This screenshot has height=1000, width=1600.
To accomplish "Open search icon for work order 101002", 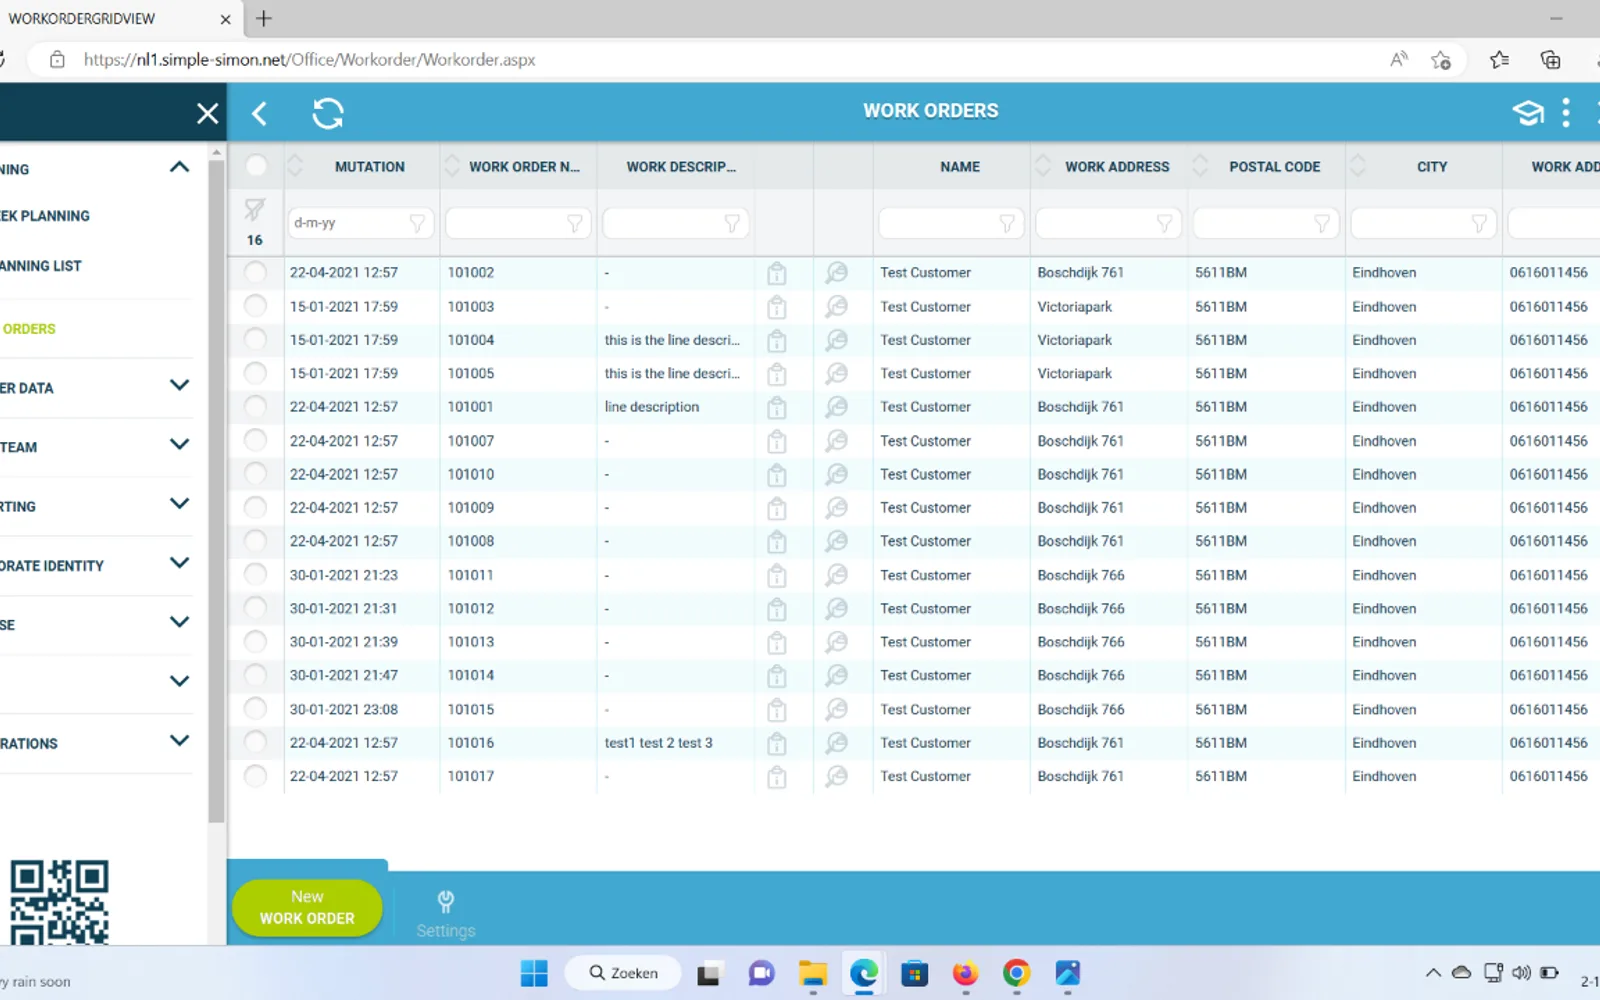I will point(836,272).
